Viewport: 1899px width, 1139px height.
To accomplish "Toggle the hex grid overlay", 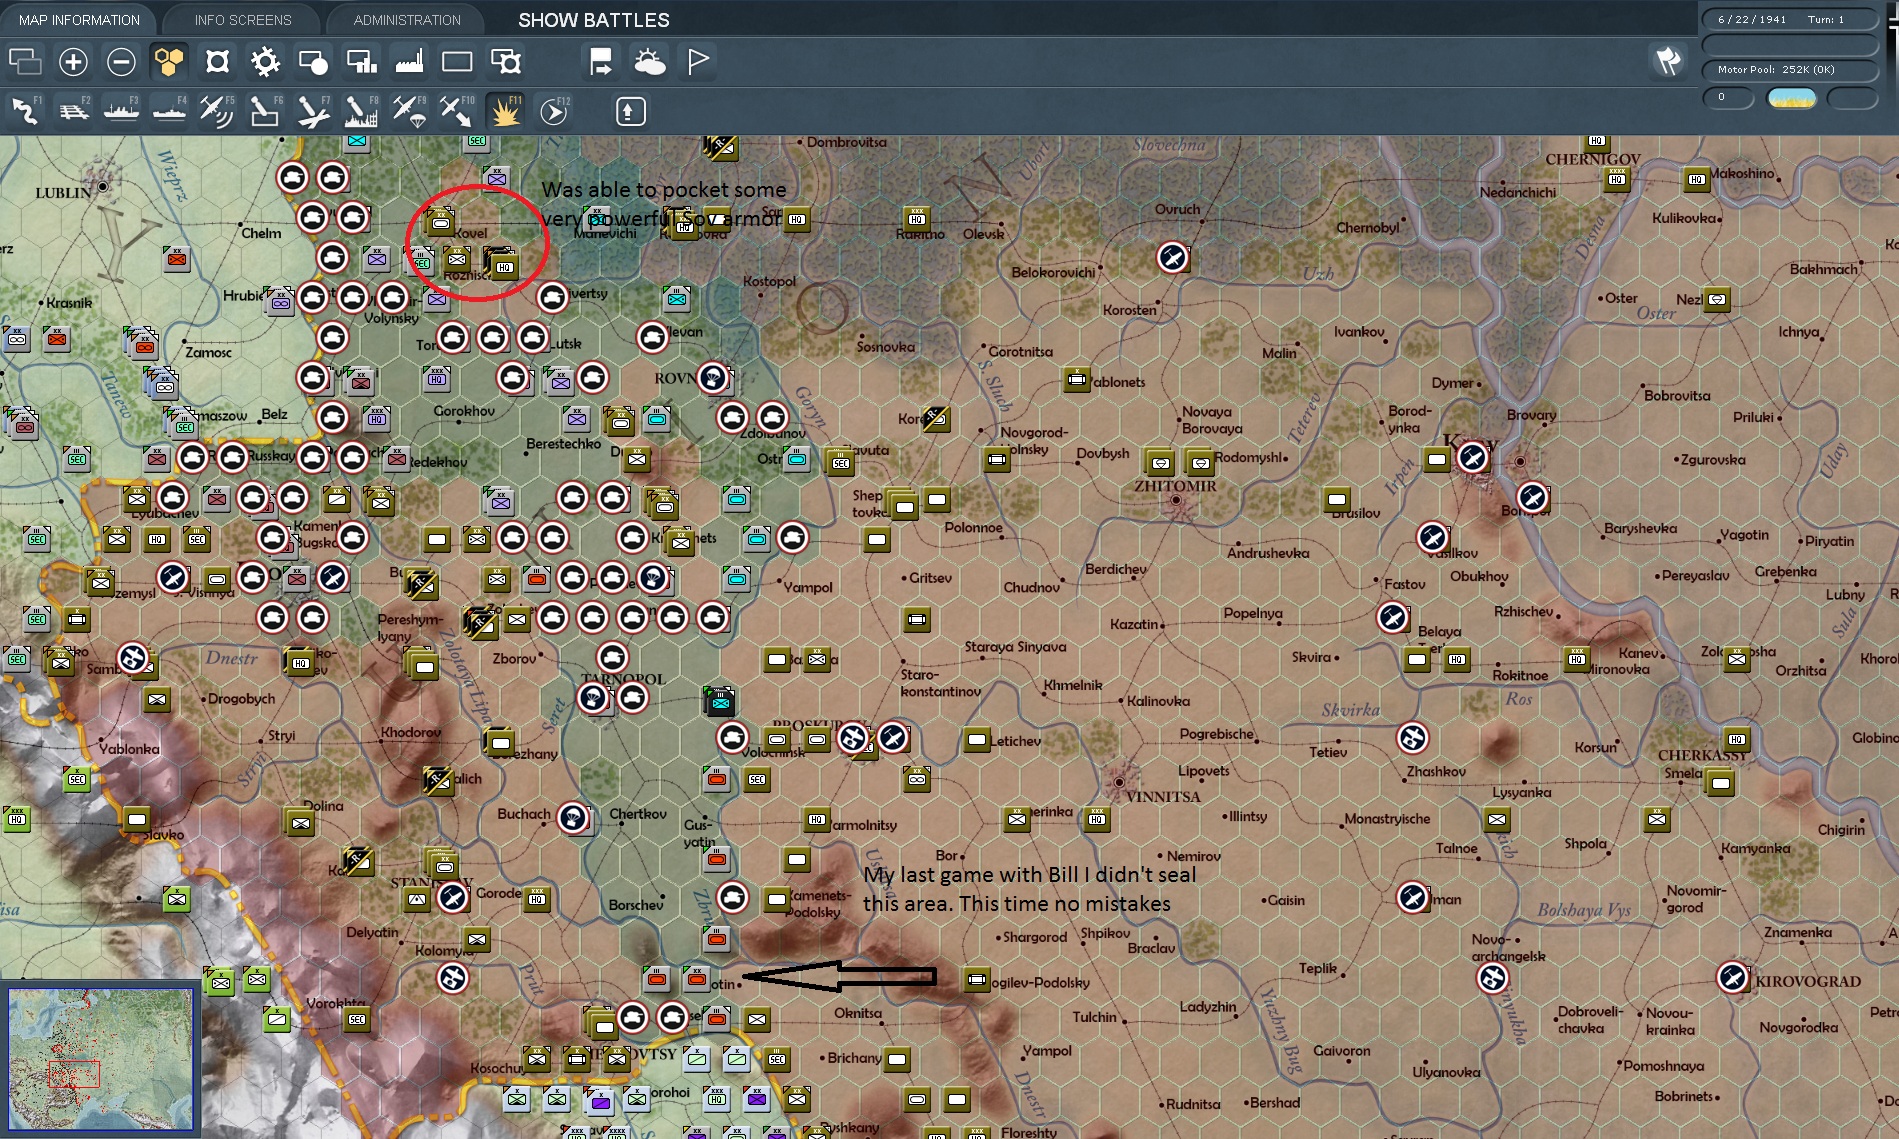I will [x=169, y=62].
